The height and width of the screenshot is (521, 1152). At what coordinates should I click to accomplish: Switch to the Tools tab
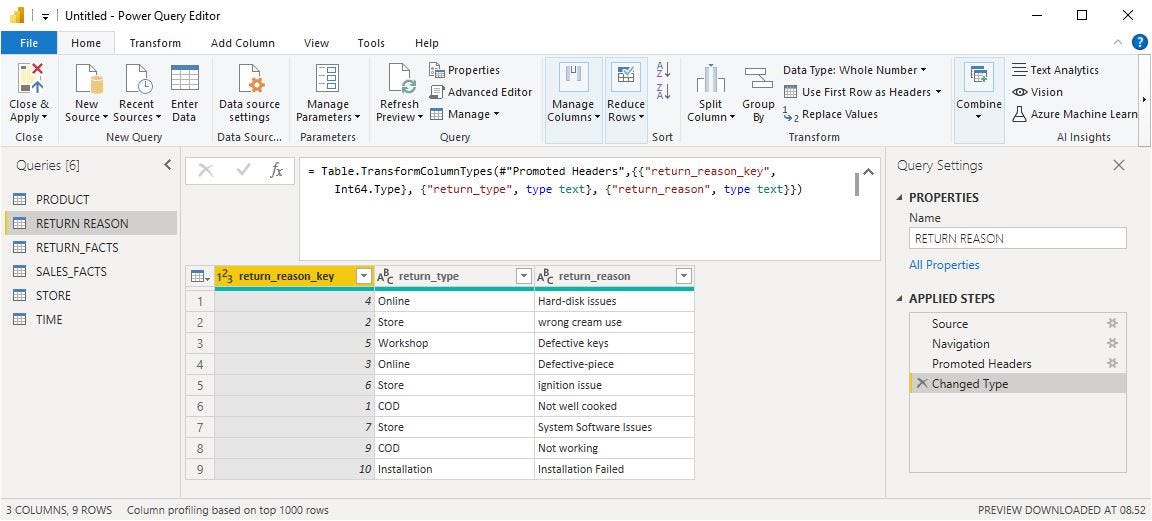[371, 43]
